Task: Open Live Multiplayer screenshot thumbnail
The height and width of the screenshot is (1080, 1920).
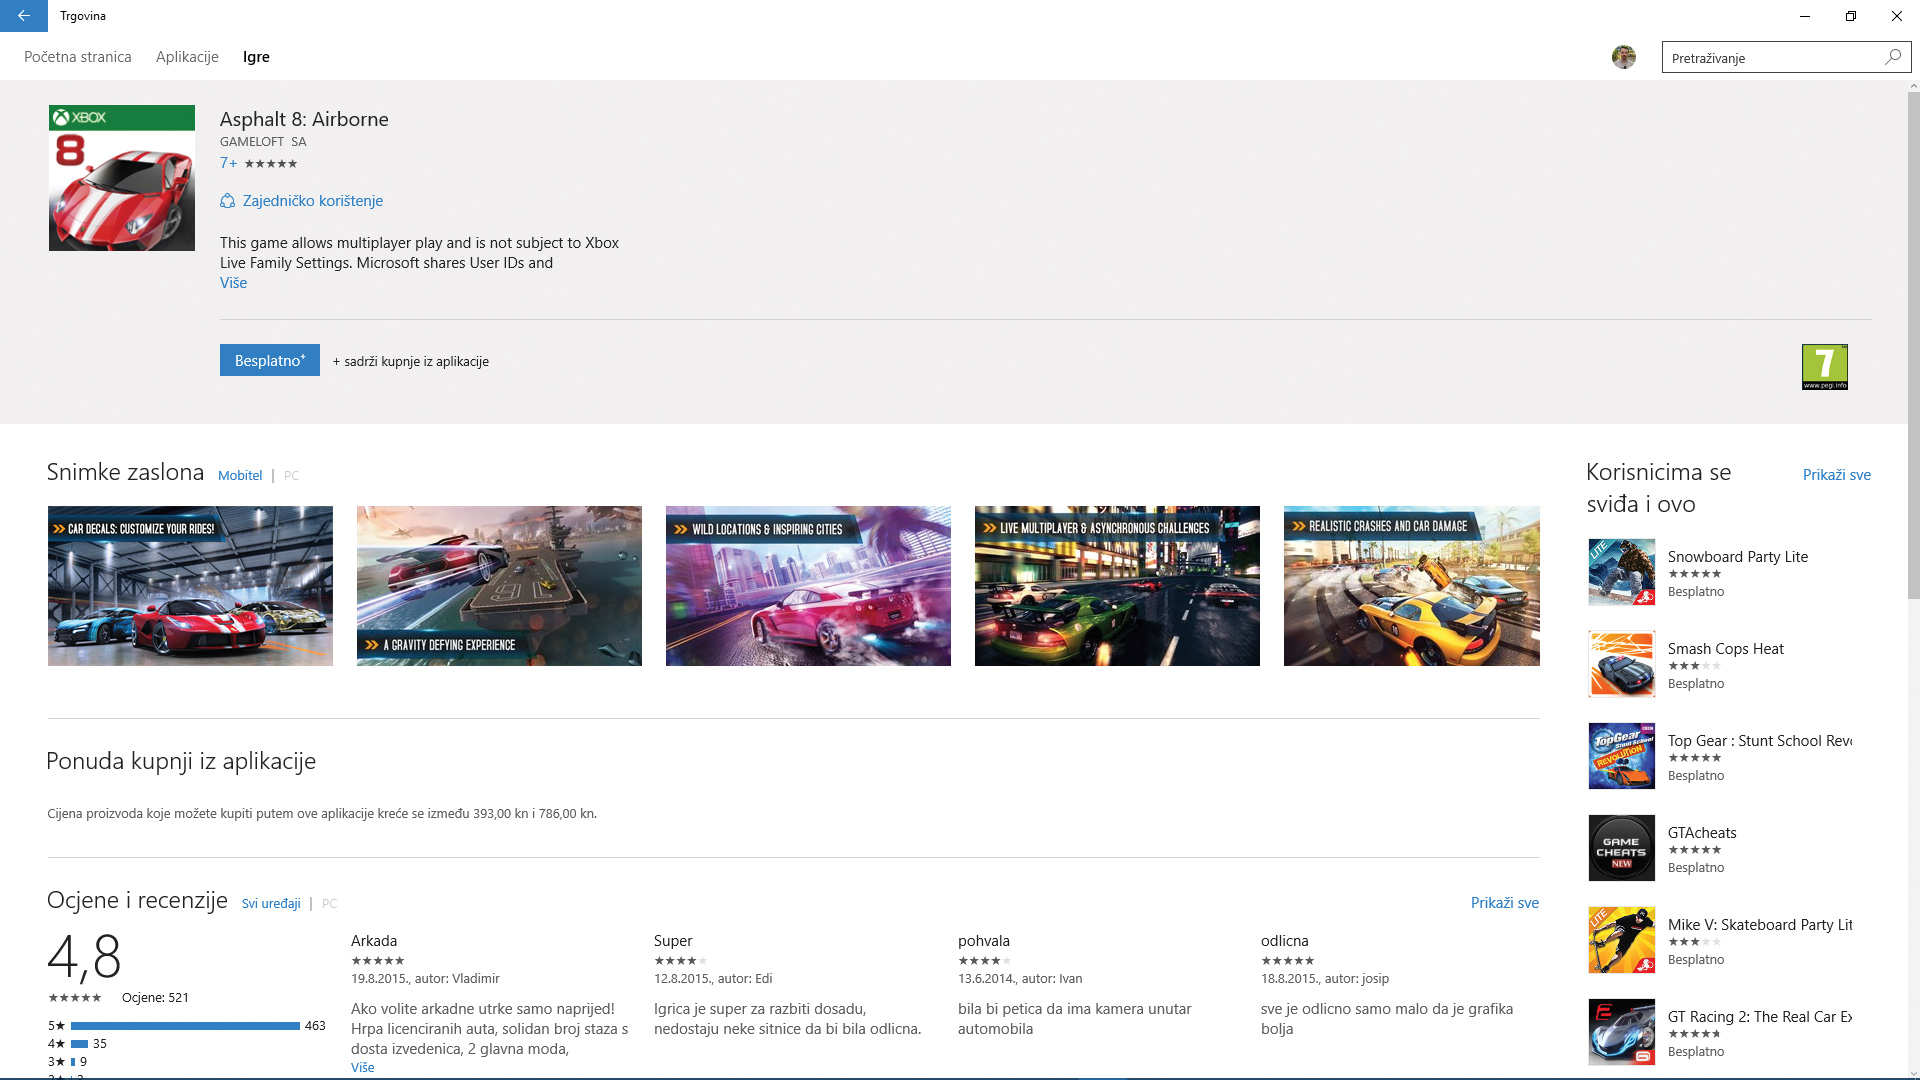Action: point(1117,586)
